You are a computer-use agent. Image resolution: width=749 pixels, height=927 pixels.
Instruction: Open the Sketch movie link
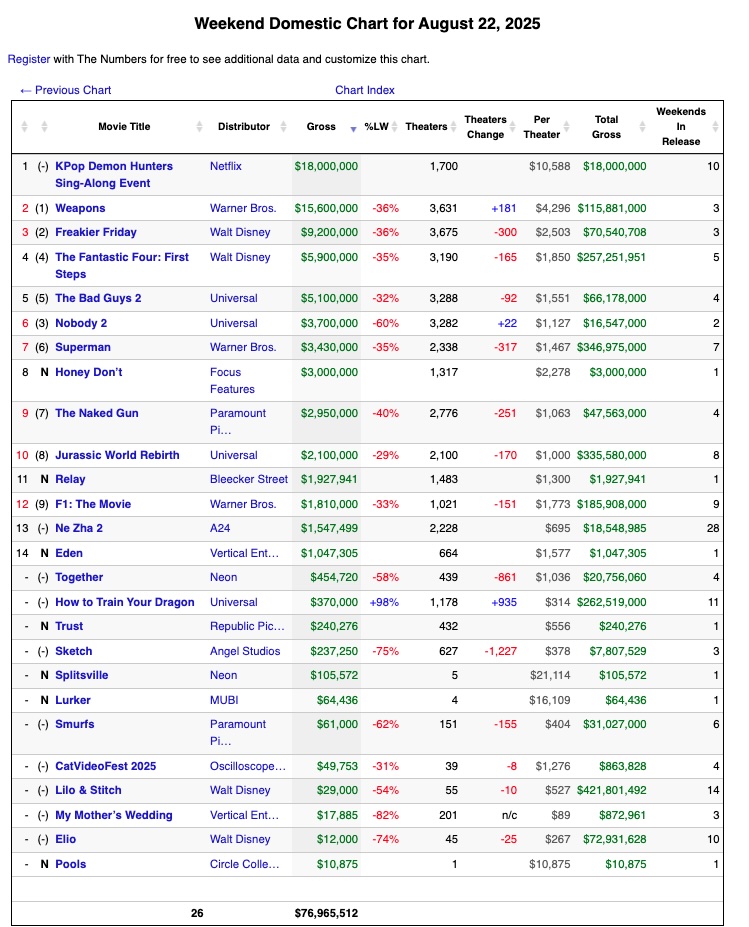click(x=73, y=651)
